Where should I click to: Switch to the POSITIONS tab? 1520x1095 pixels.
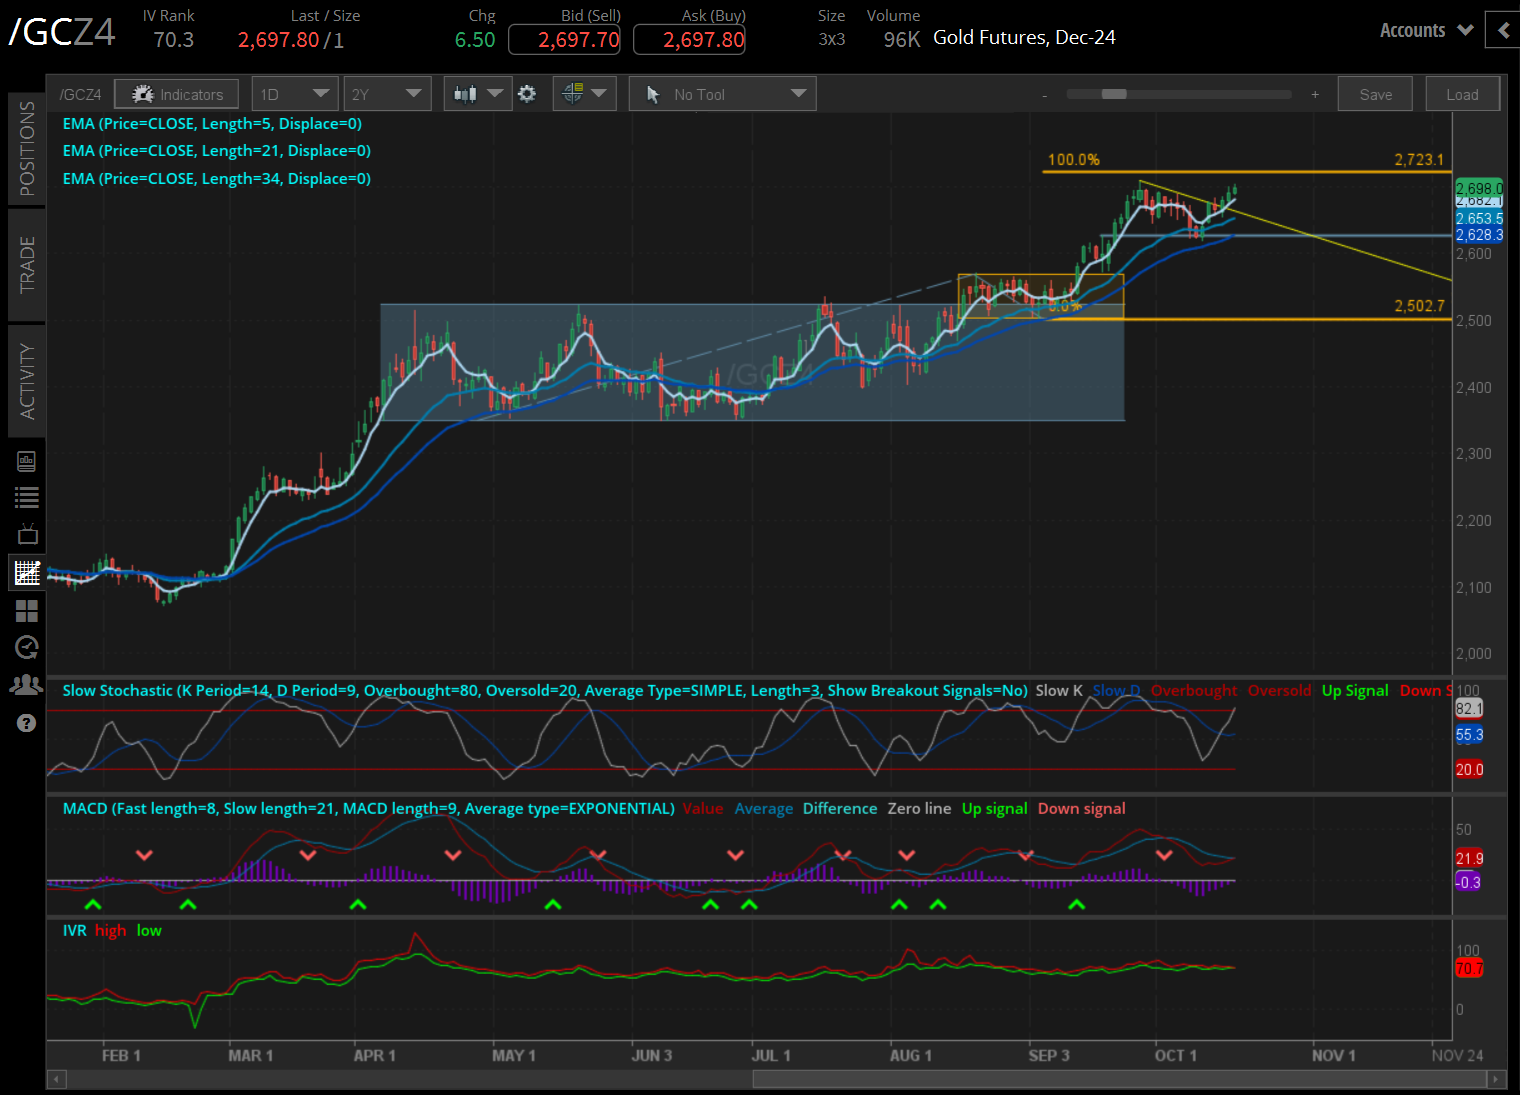click(27, 148)
